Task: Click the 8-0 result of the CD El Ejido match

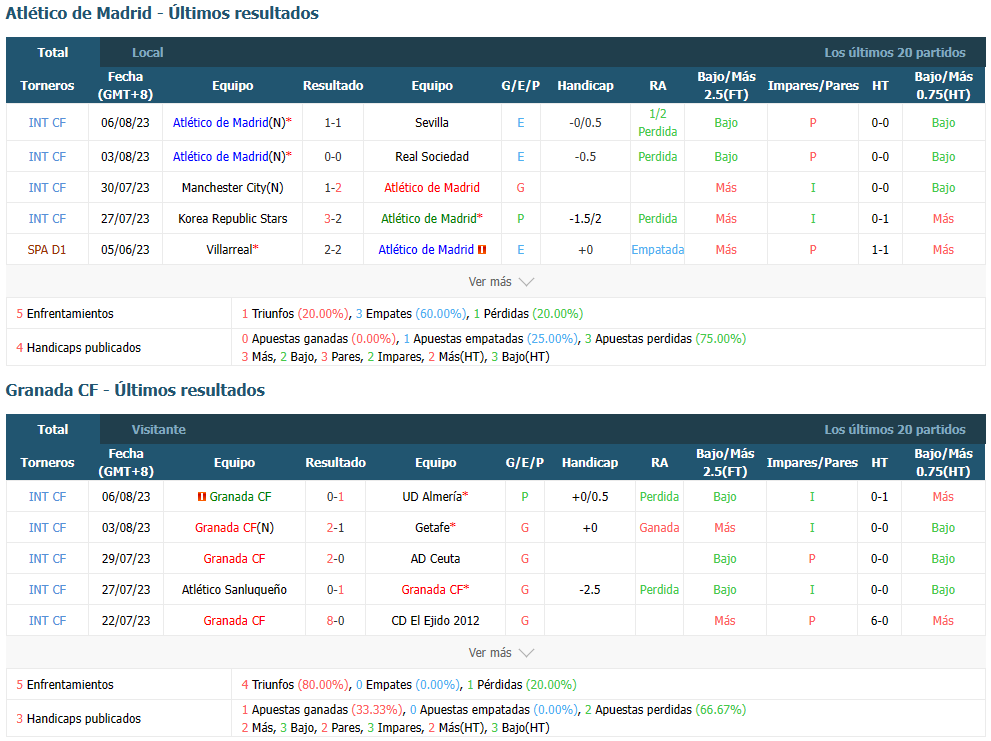Action: 336,621
